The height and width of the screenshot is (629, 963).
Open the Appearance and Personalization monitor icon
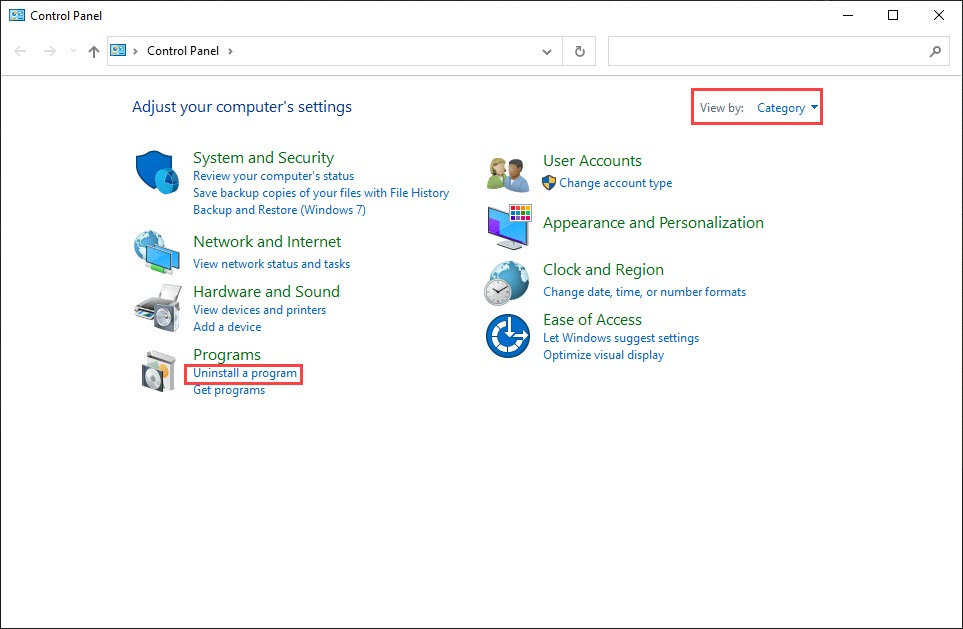pos(509,227)
